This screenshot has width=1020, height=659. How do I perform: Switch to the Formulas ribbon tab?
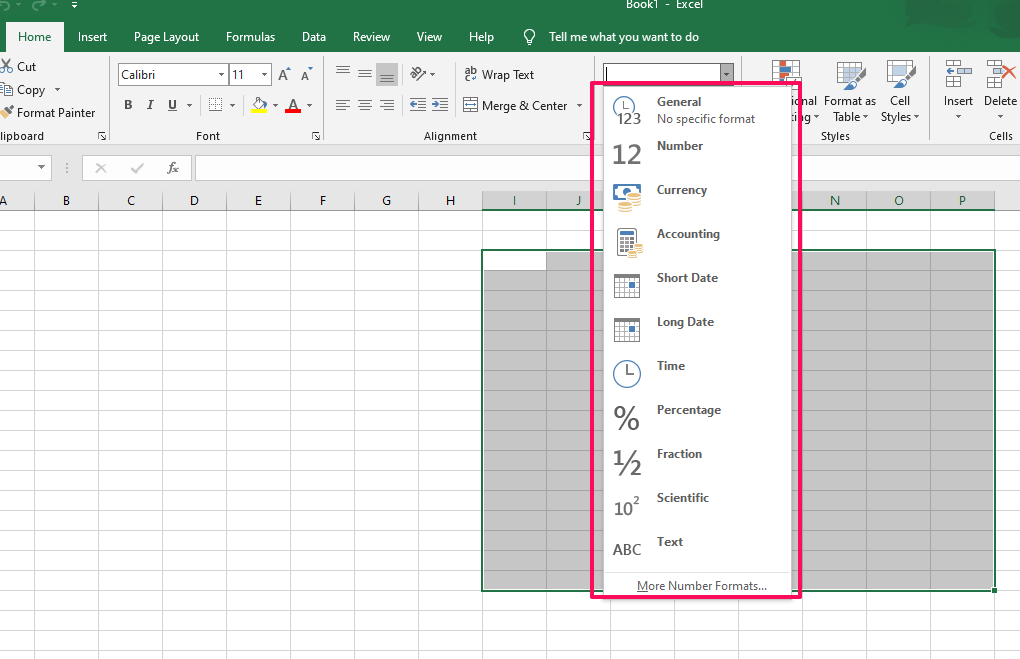coord(250,36)
